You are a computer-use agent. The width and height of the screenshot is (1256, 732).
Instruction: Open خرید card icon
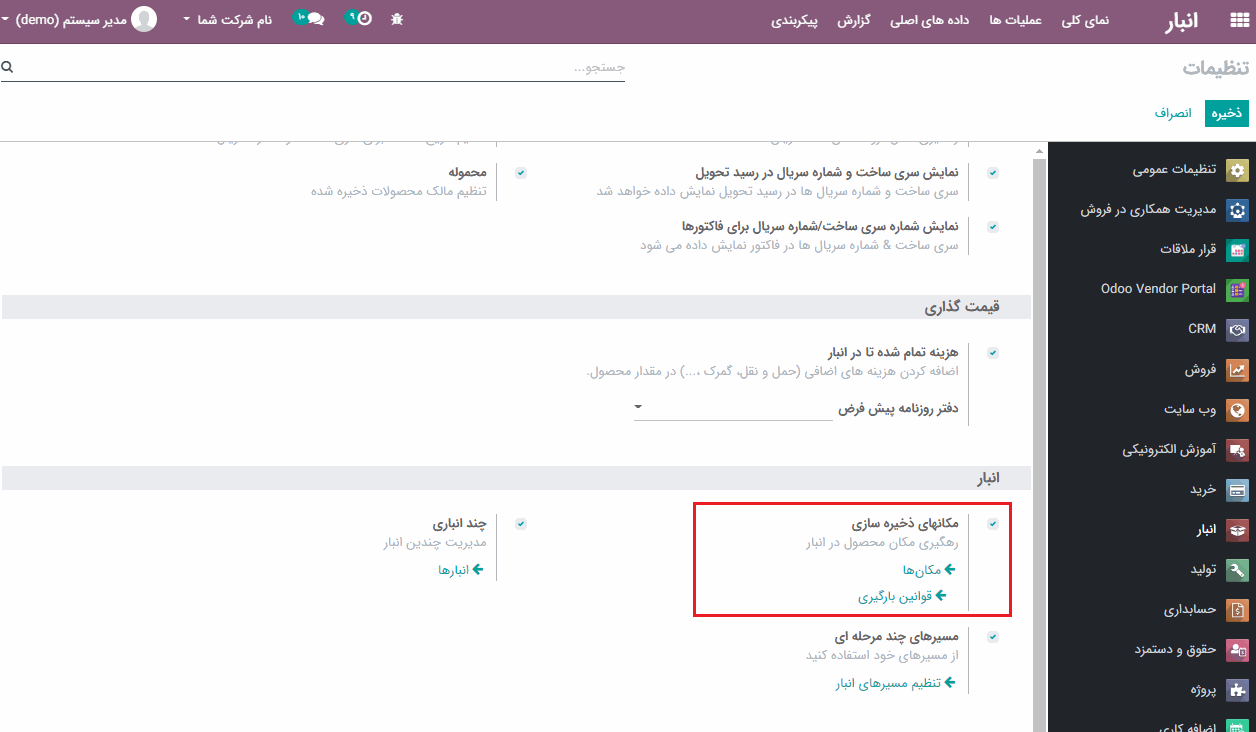(1238, 490)
